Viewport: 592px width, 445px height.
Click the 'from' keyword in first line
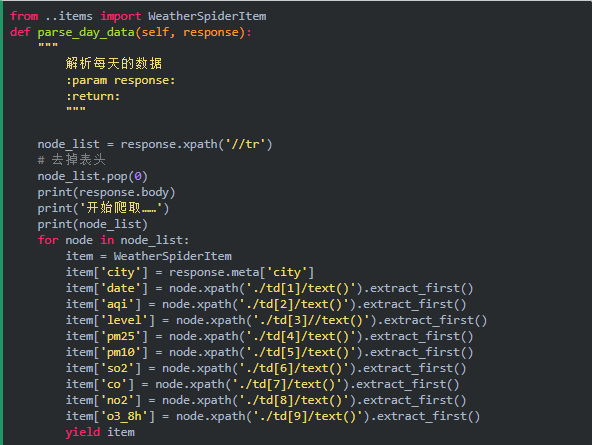coord(24,16)
